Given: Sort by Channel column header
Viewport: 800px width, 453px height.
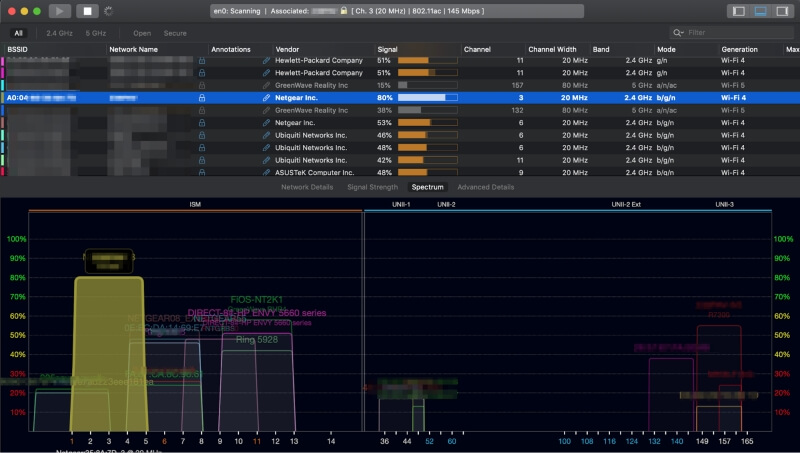Looking at the screenshot, I should click(477, 49).
